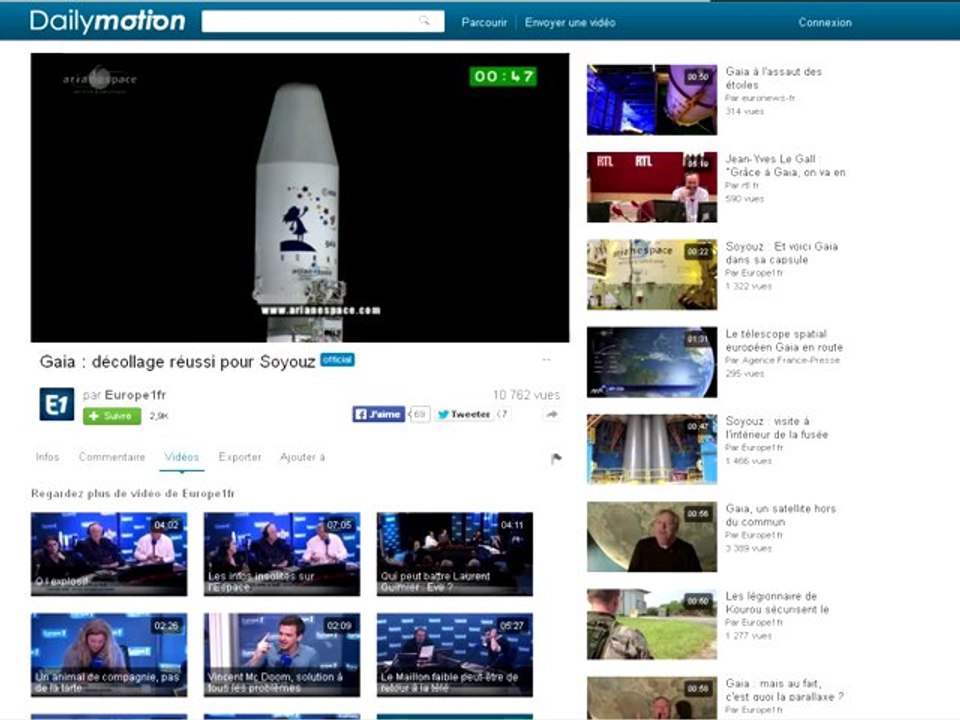Click the 10 762 vues count
The width and height of the screenshot is (960, 720).
(x=527, y=395)
